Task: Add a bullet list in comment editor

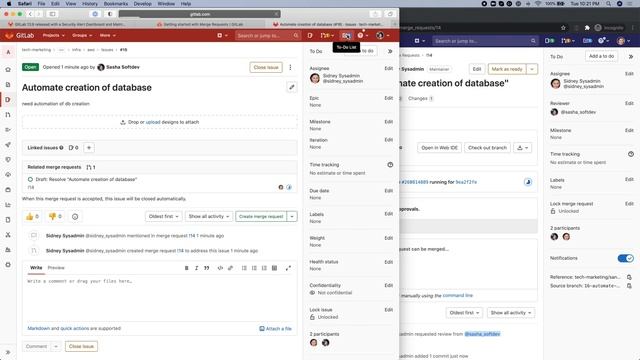Action: (244, 268)
